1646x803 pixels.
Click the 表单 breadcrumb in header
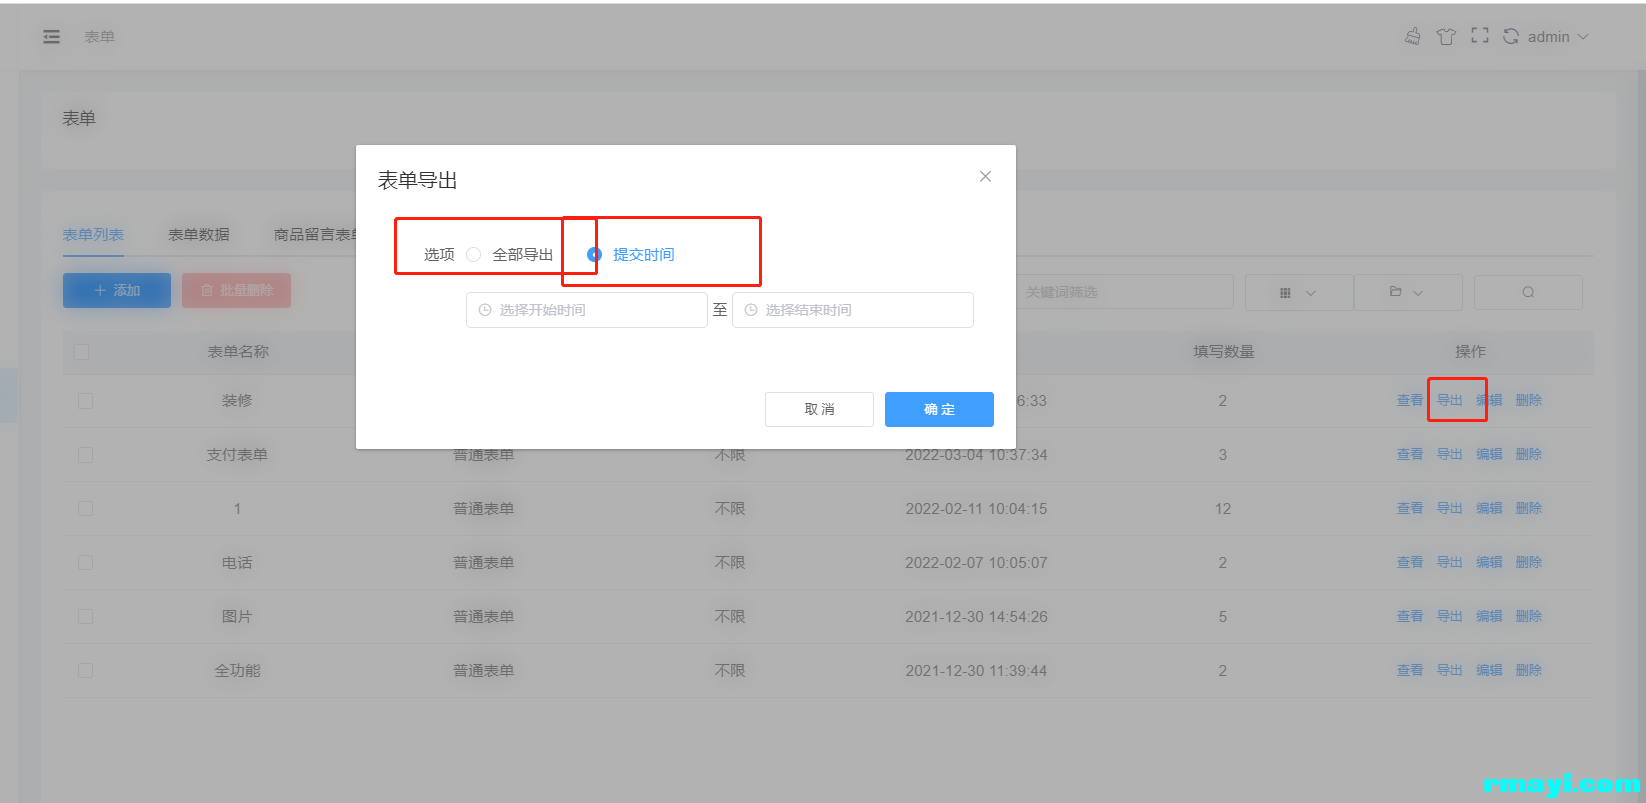coord(99,37)
